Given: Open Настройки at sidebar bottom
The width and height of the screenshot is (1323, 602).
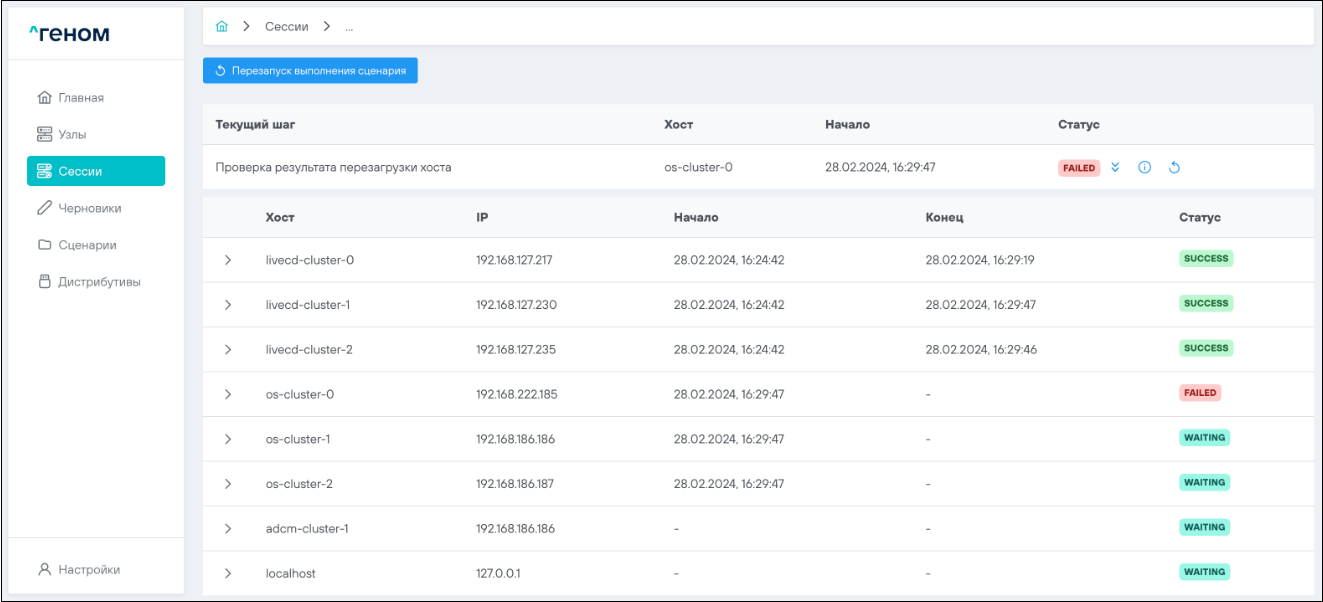Looking at the screenshot, I should pos(88,570).
